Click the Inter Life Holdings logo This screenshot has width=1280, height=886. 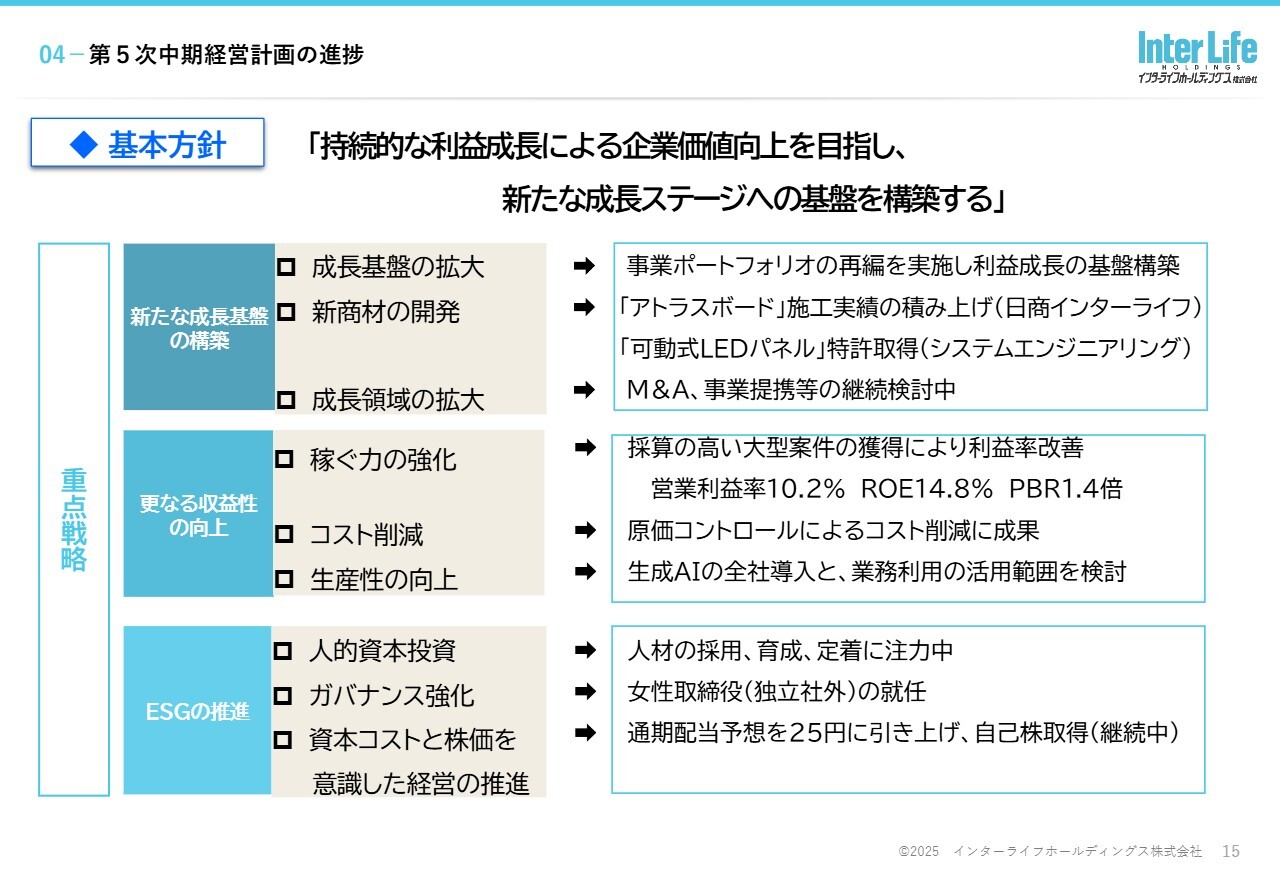point(1197,57)
